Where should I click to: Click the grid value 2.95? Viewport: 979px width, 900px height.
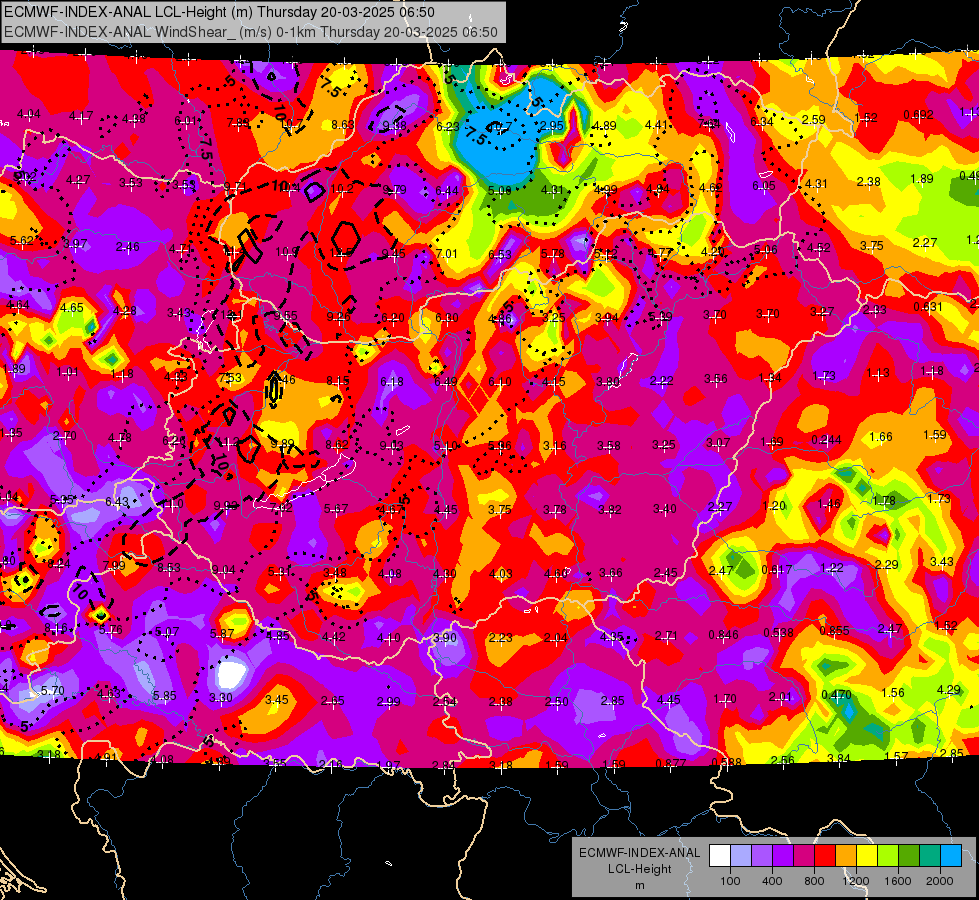coord(552,126)
